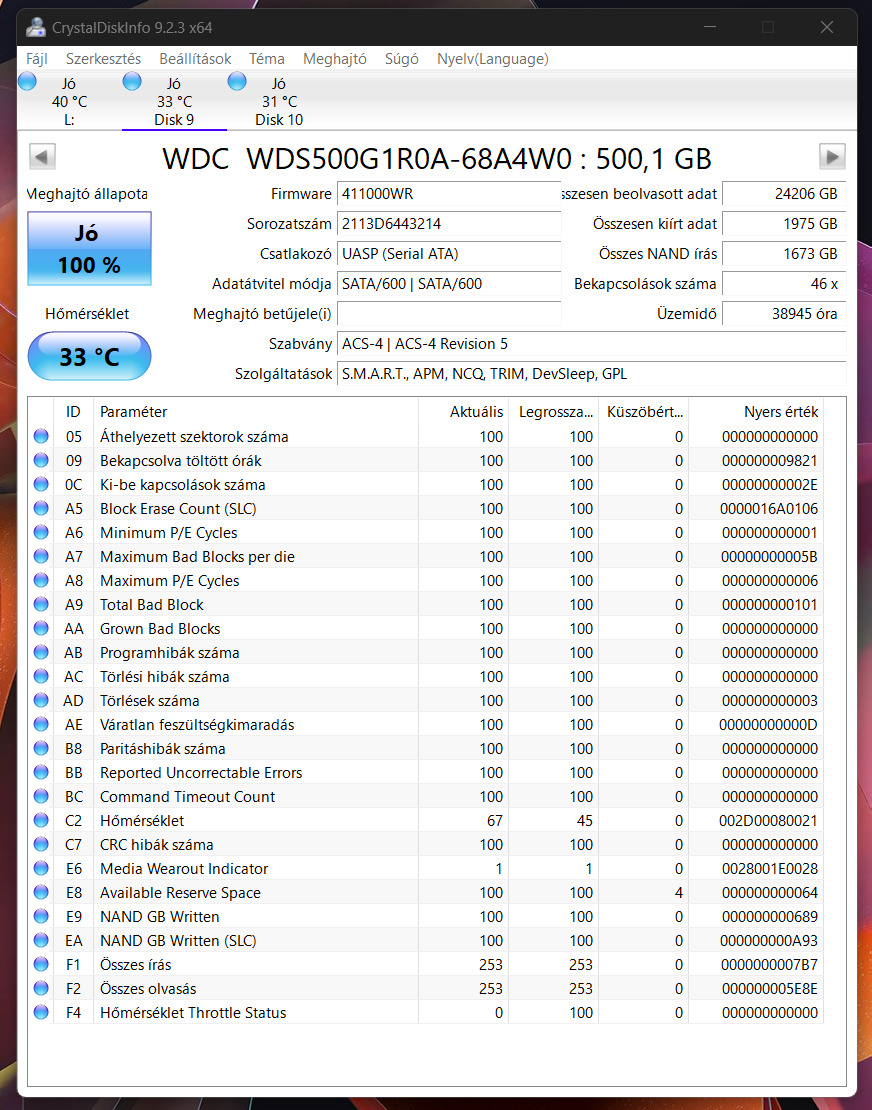Select the health indicator circle for Disk 9

pyautogui.click(x=132, y=81)
